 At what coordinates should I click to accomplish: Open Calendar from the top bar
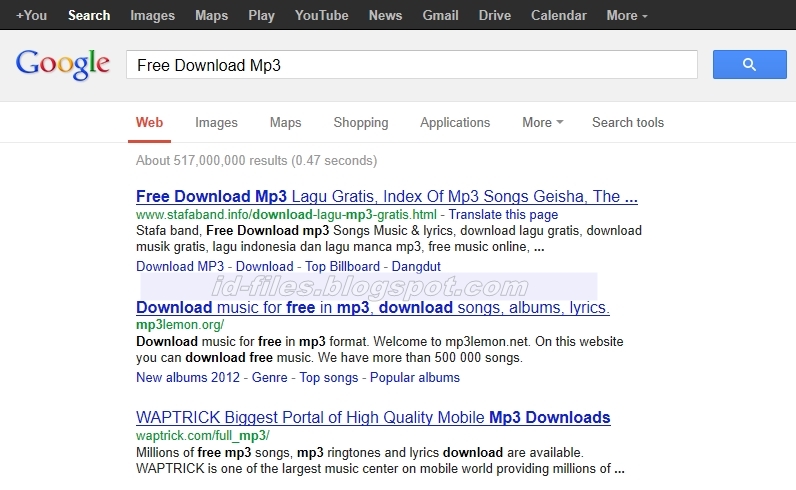[x=558, y=15]
